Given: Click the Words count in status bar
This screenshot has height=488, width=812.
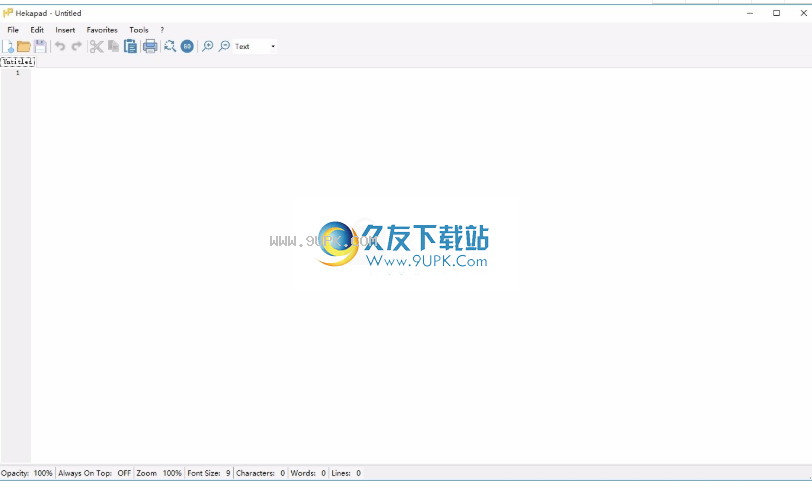Looking at the screenshot, I should tap(308, 473).
